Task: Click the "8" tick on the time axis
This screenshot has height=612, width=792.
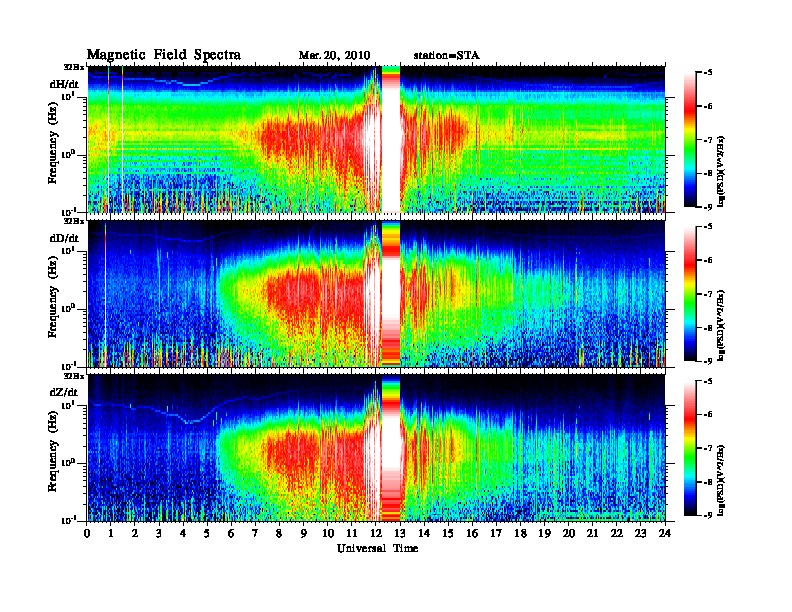Action: [279, 533]
